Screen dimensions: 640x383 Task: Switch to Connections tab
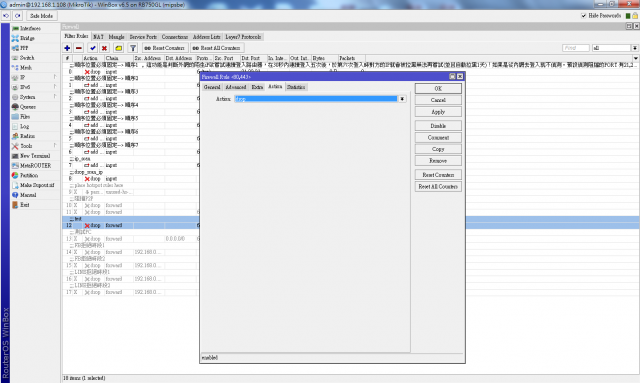coord(175,37)
